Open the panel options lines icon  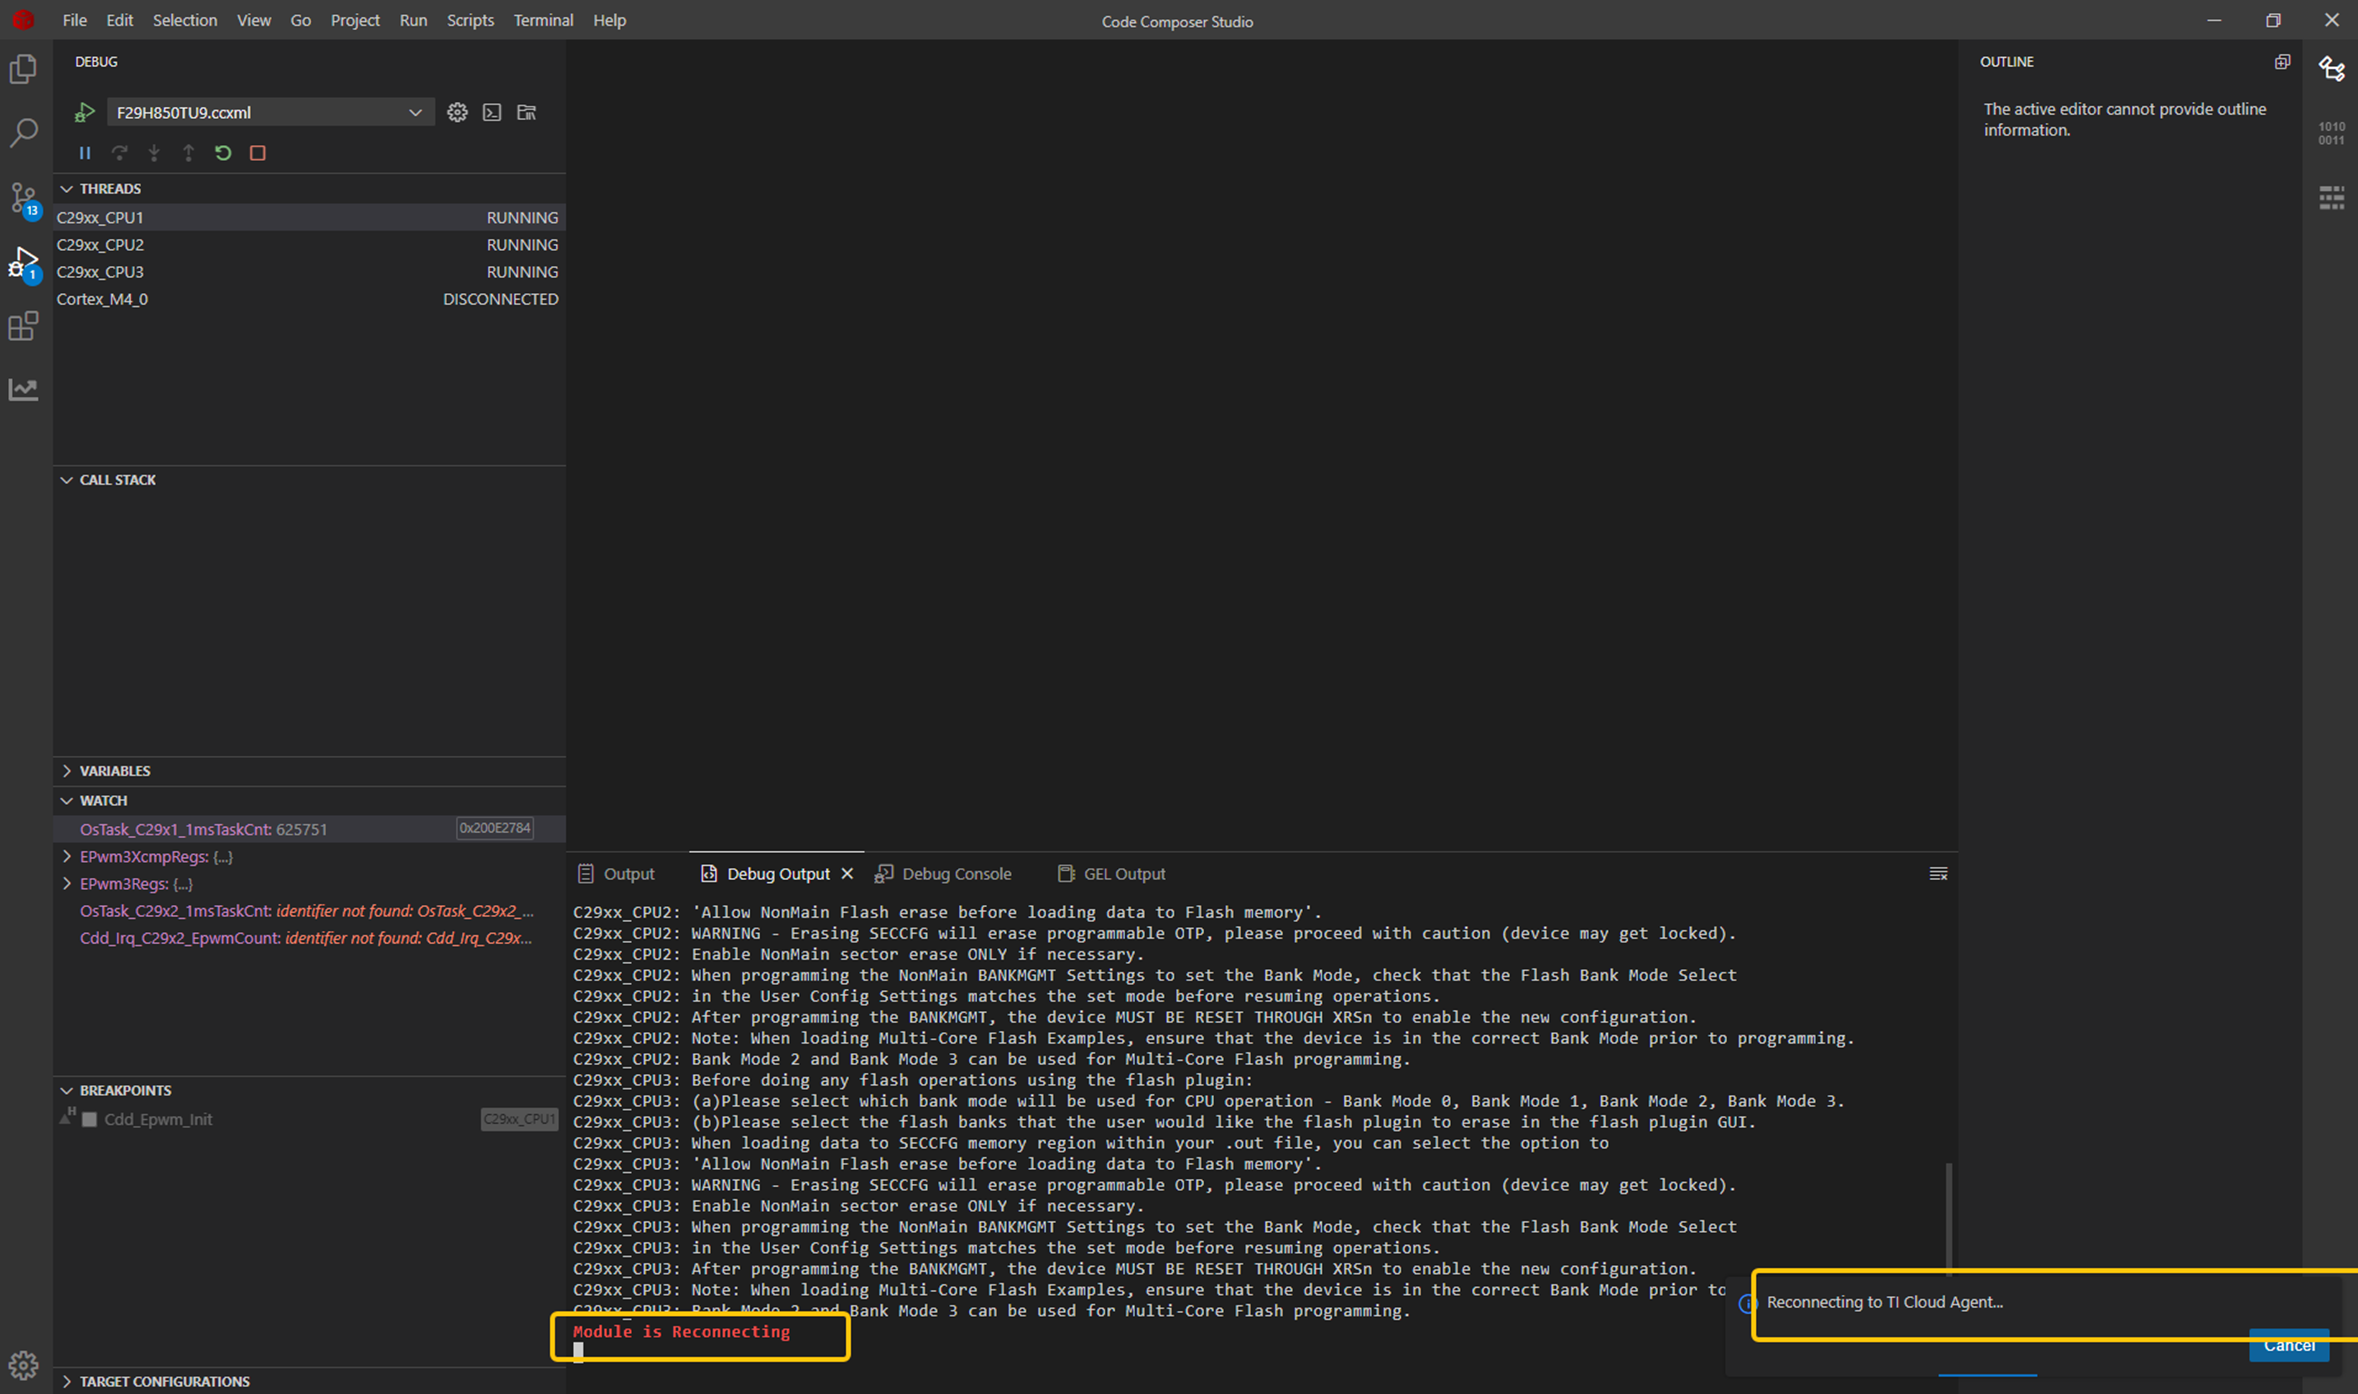pos(1938,874)
